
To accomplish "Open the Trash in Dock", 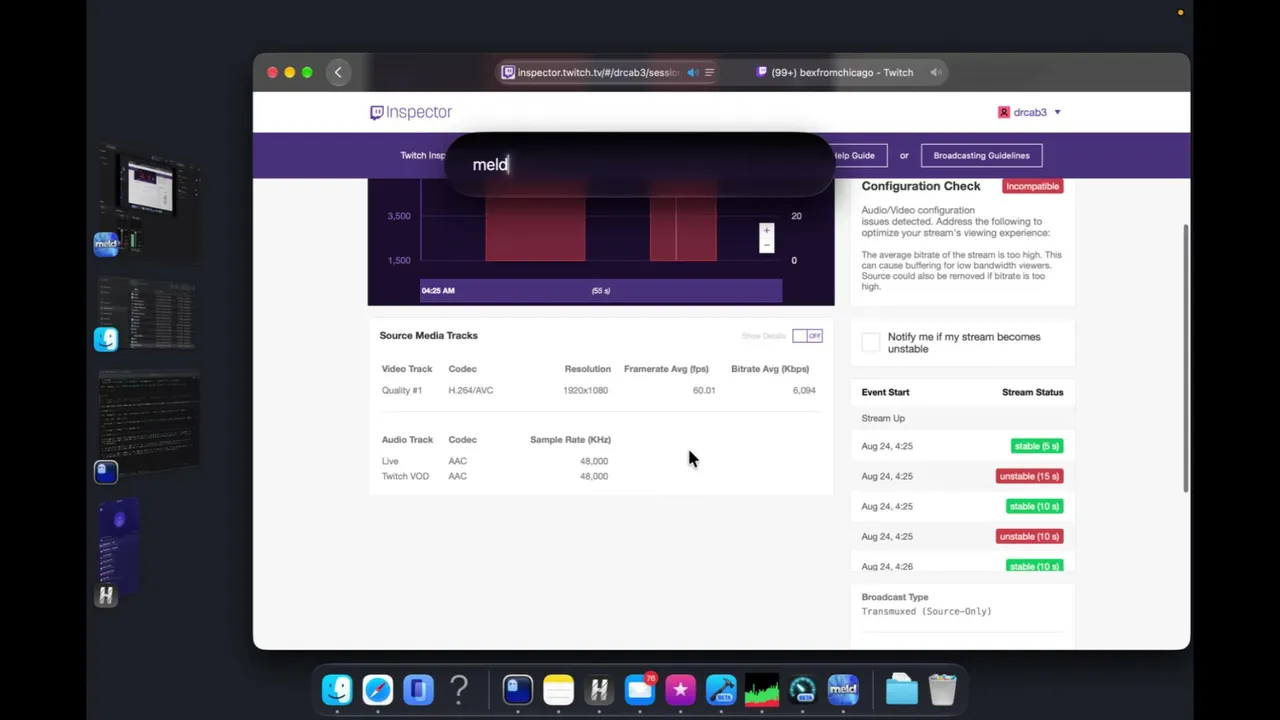I will (942, 690).
